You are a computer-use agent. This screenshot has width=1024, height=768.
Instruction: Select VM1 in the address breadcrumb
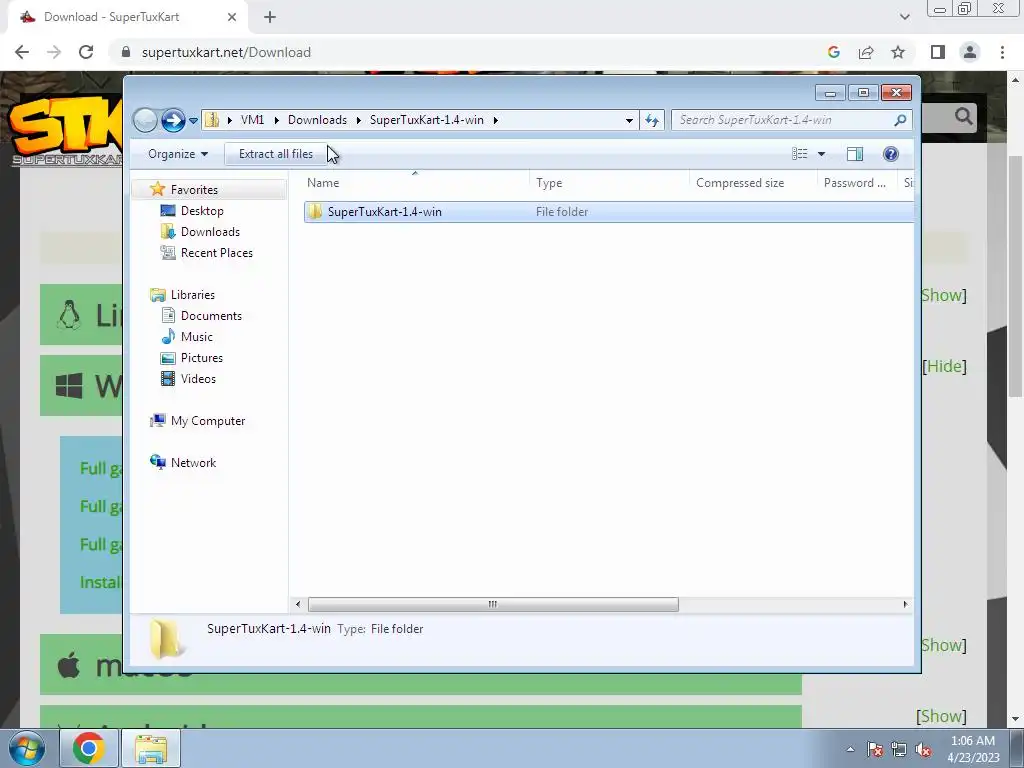click(252, 120)
